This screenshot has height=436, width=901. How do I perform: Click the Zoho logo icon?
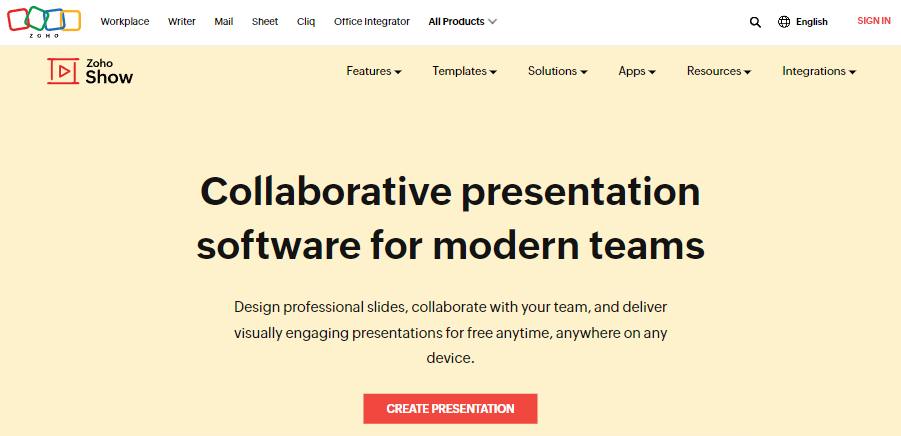[x=44, y=21]
